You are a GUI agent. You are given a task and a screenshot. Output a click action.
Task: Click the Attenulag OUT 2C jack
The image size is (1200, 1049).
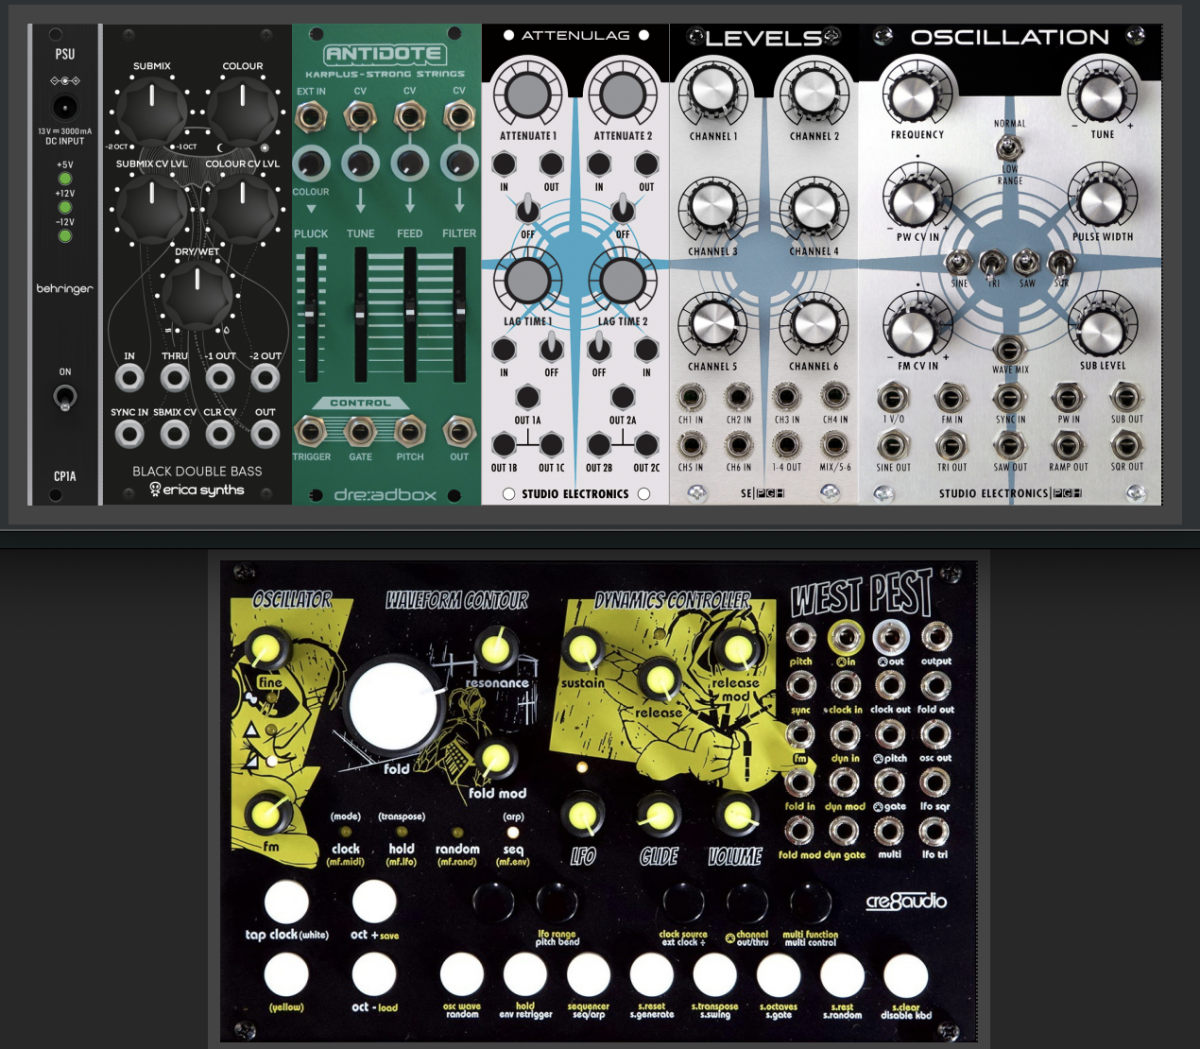pyautogui.click(x=647, y=445)
